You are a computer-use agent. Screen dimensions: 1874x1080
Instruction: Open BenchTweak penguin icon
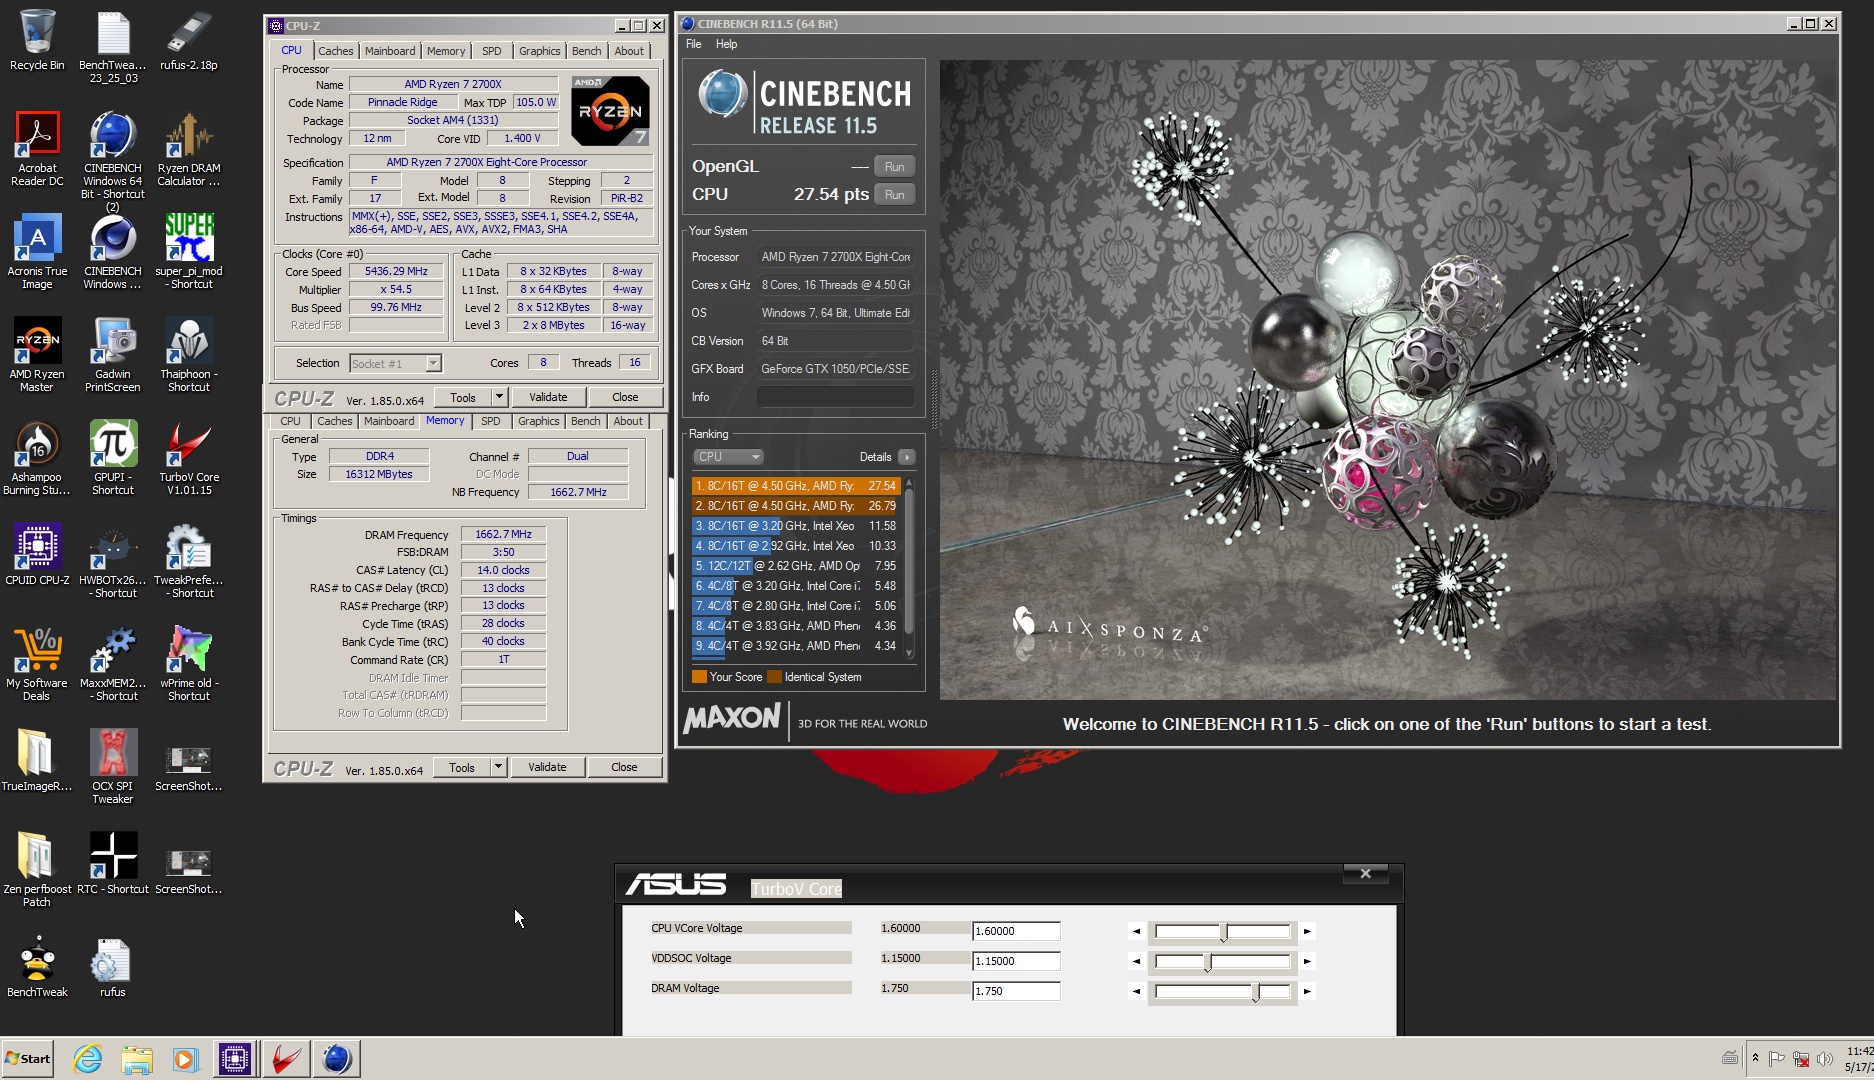37,966
